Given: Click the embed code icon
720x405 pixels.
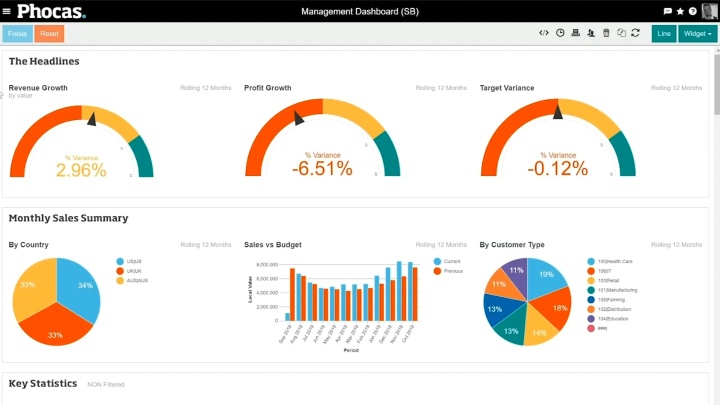Looking at the screenshot, I should 544,33.
